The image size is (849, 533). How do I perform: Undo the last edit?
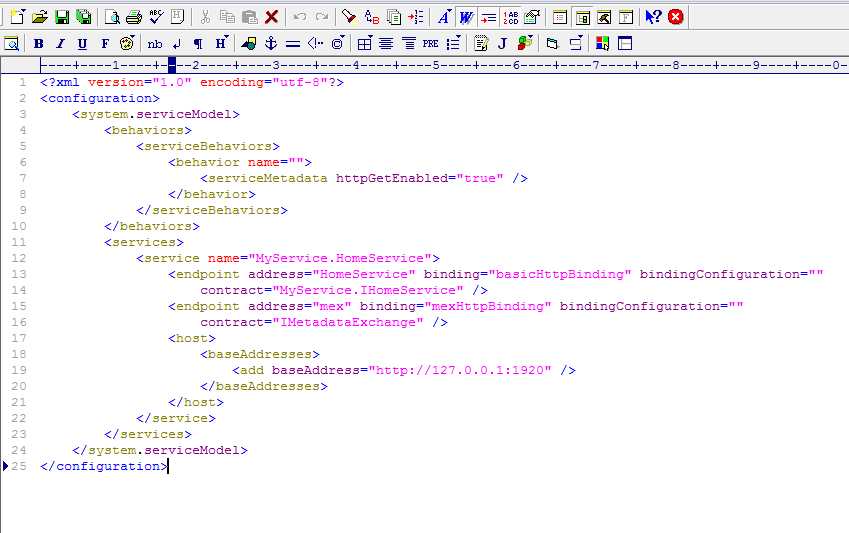tap(299, 17)
